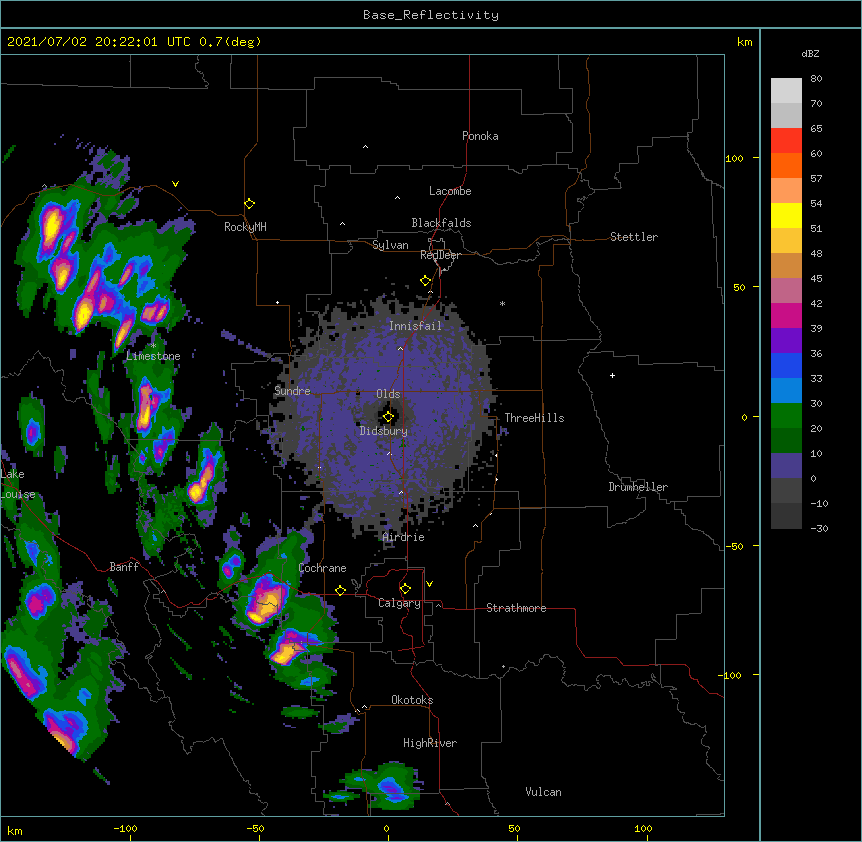Click the Airdrie label
862x842 pixels.
click(x=404, y=537)
